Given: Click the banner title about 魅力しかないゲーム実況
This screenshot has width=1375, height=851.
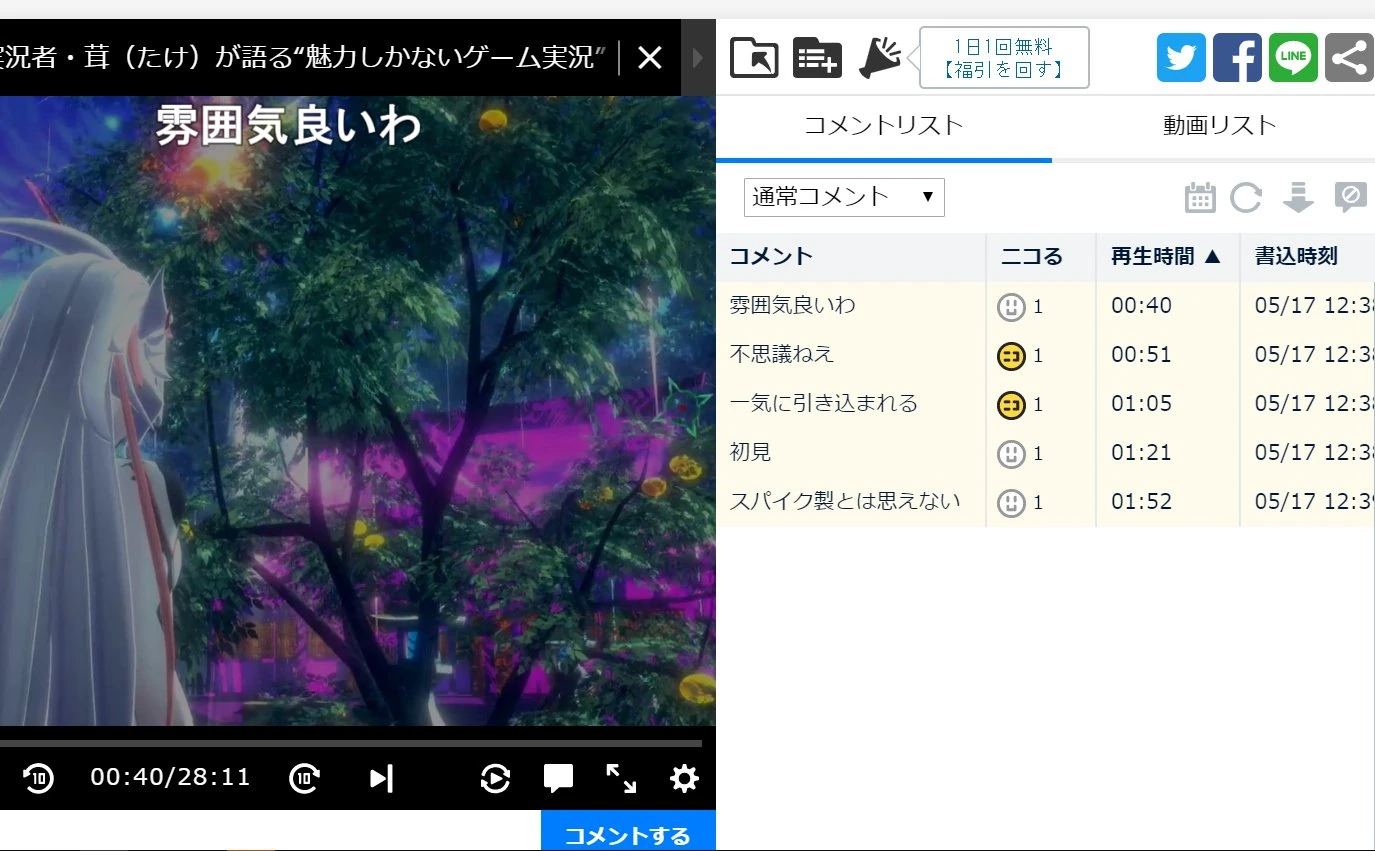Looking at the screenshot, I should tap(304, 57).
